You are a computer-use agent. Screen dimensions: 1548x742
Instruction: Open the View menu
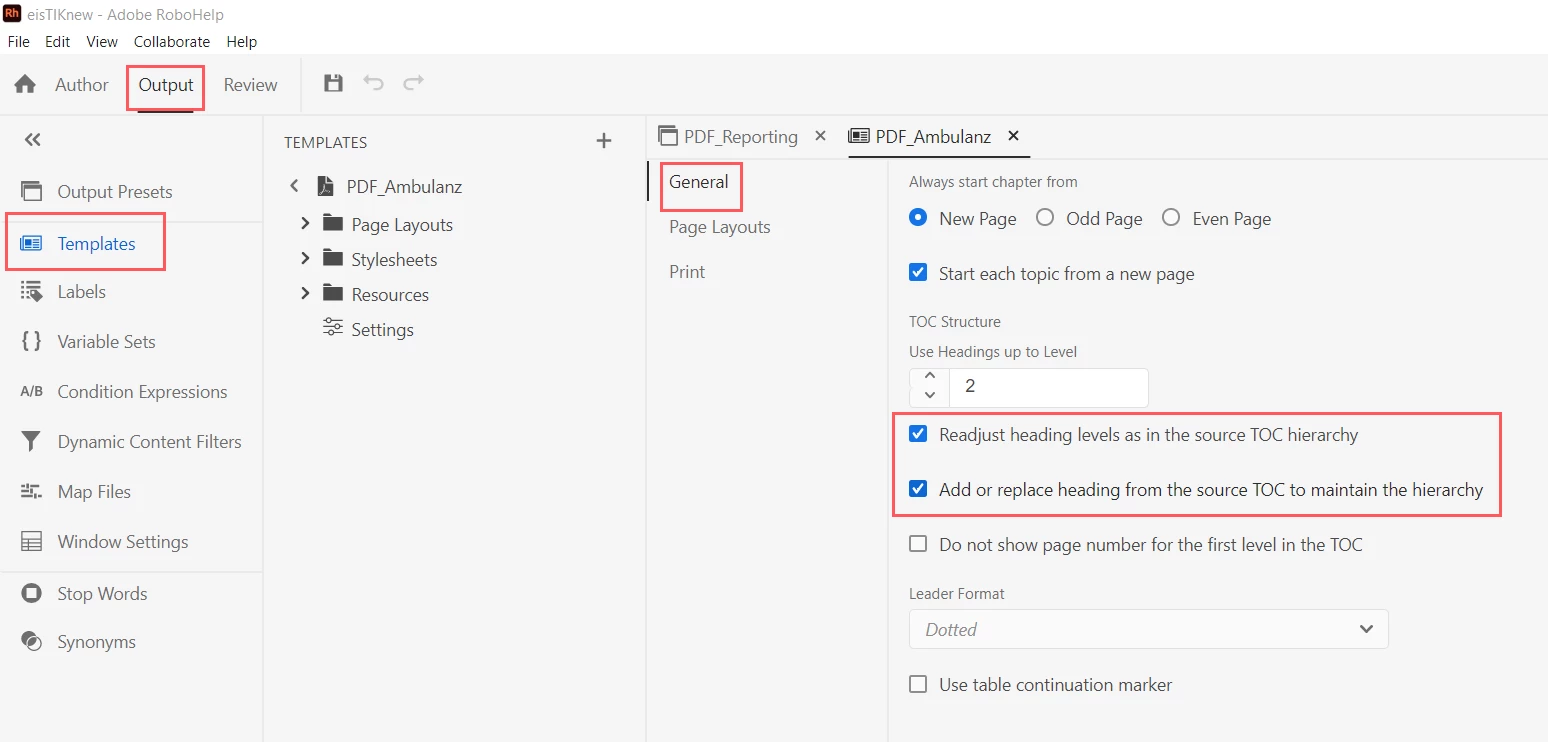click(x=102, y=42)
